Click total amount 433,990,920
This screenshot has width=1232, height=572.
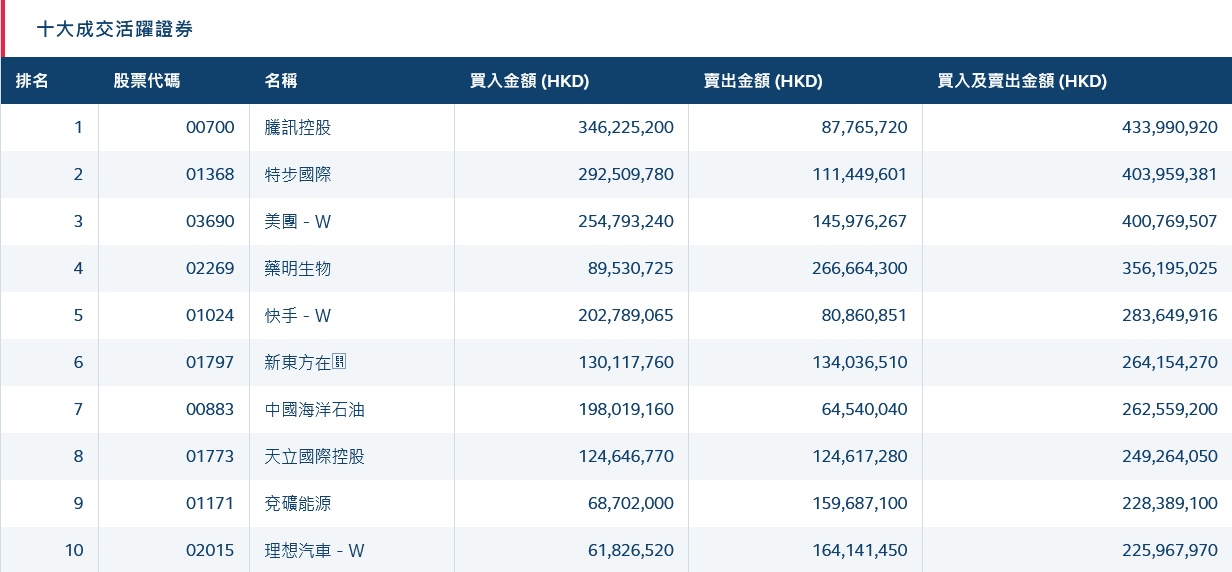(1170, 127)
